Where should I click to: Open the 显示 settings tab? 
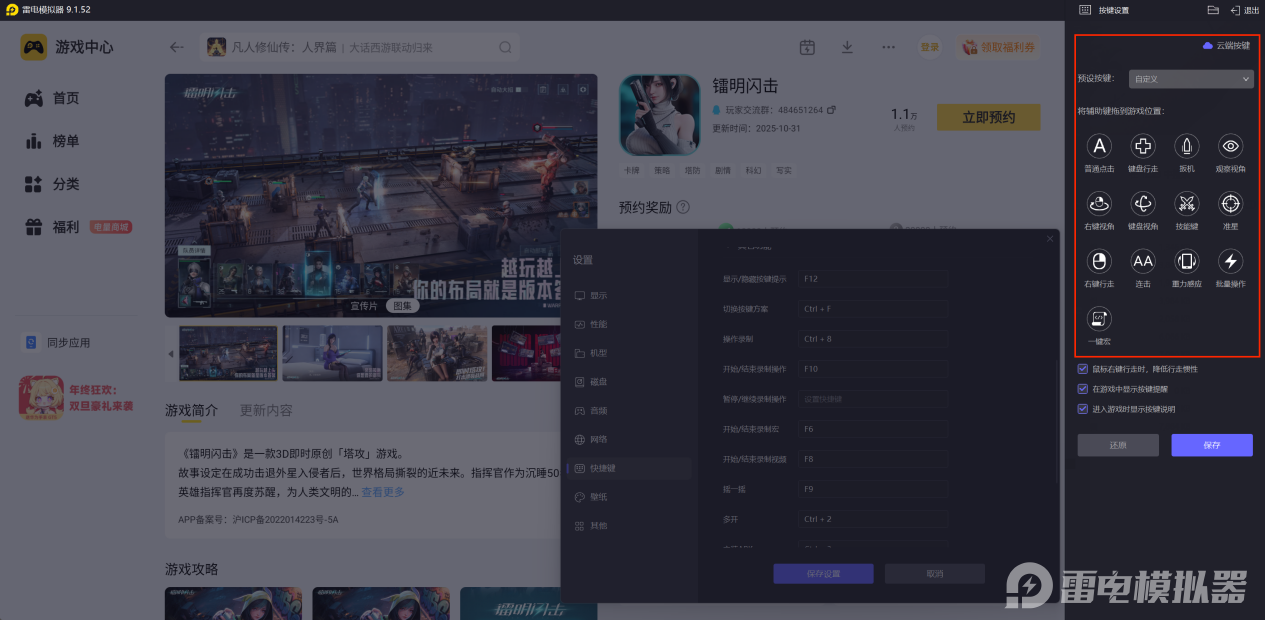point(630,296)
